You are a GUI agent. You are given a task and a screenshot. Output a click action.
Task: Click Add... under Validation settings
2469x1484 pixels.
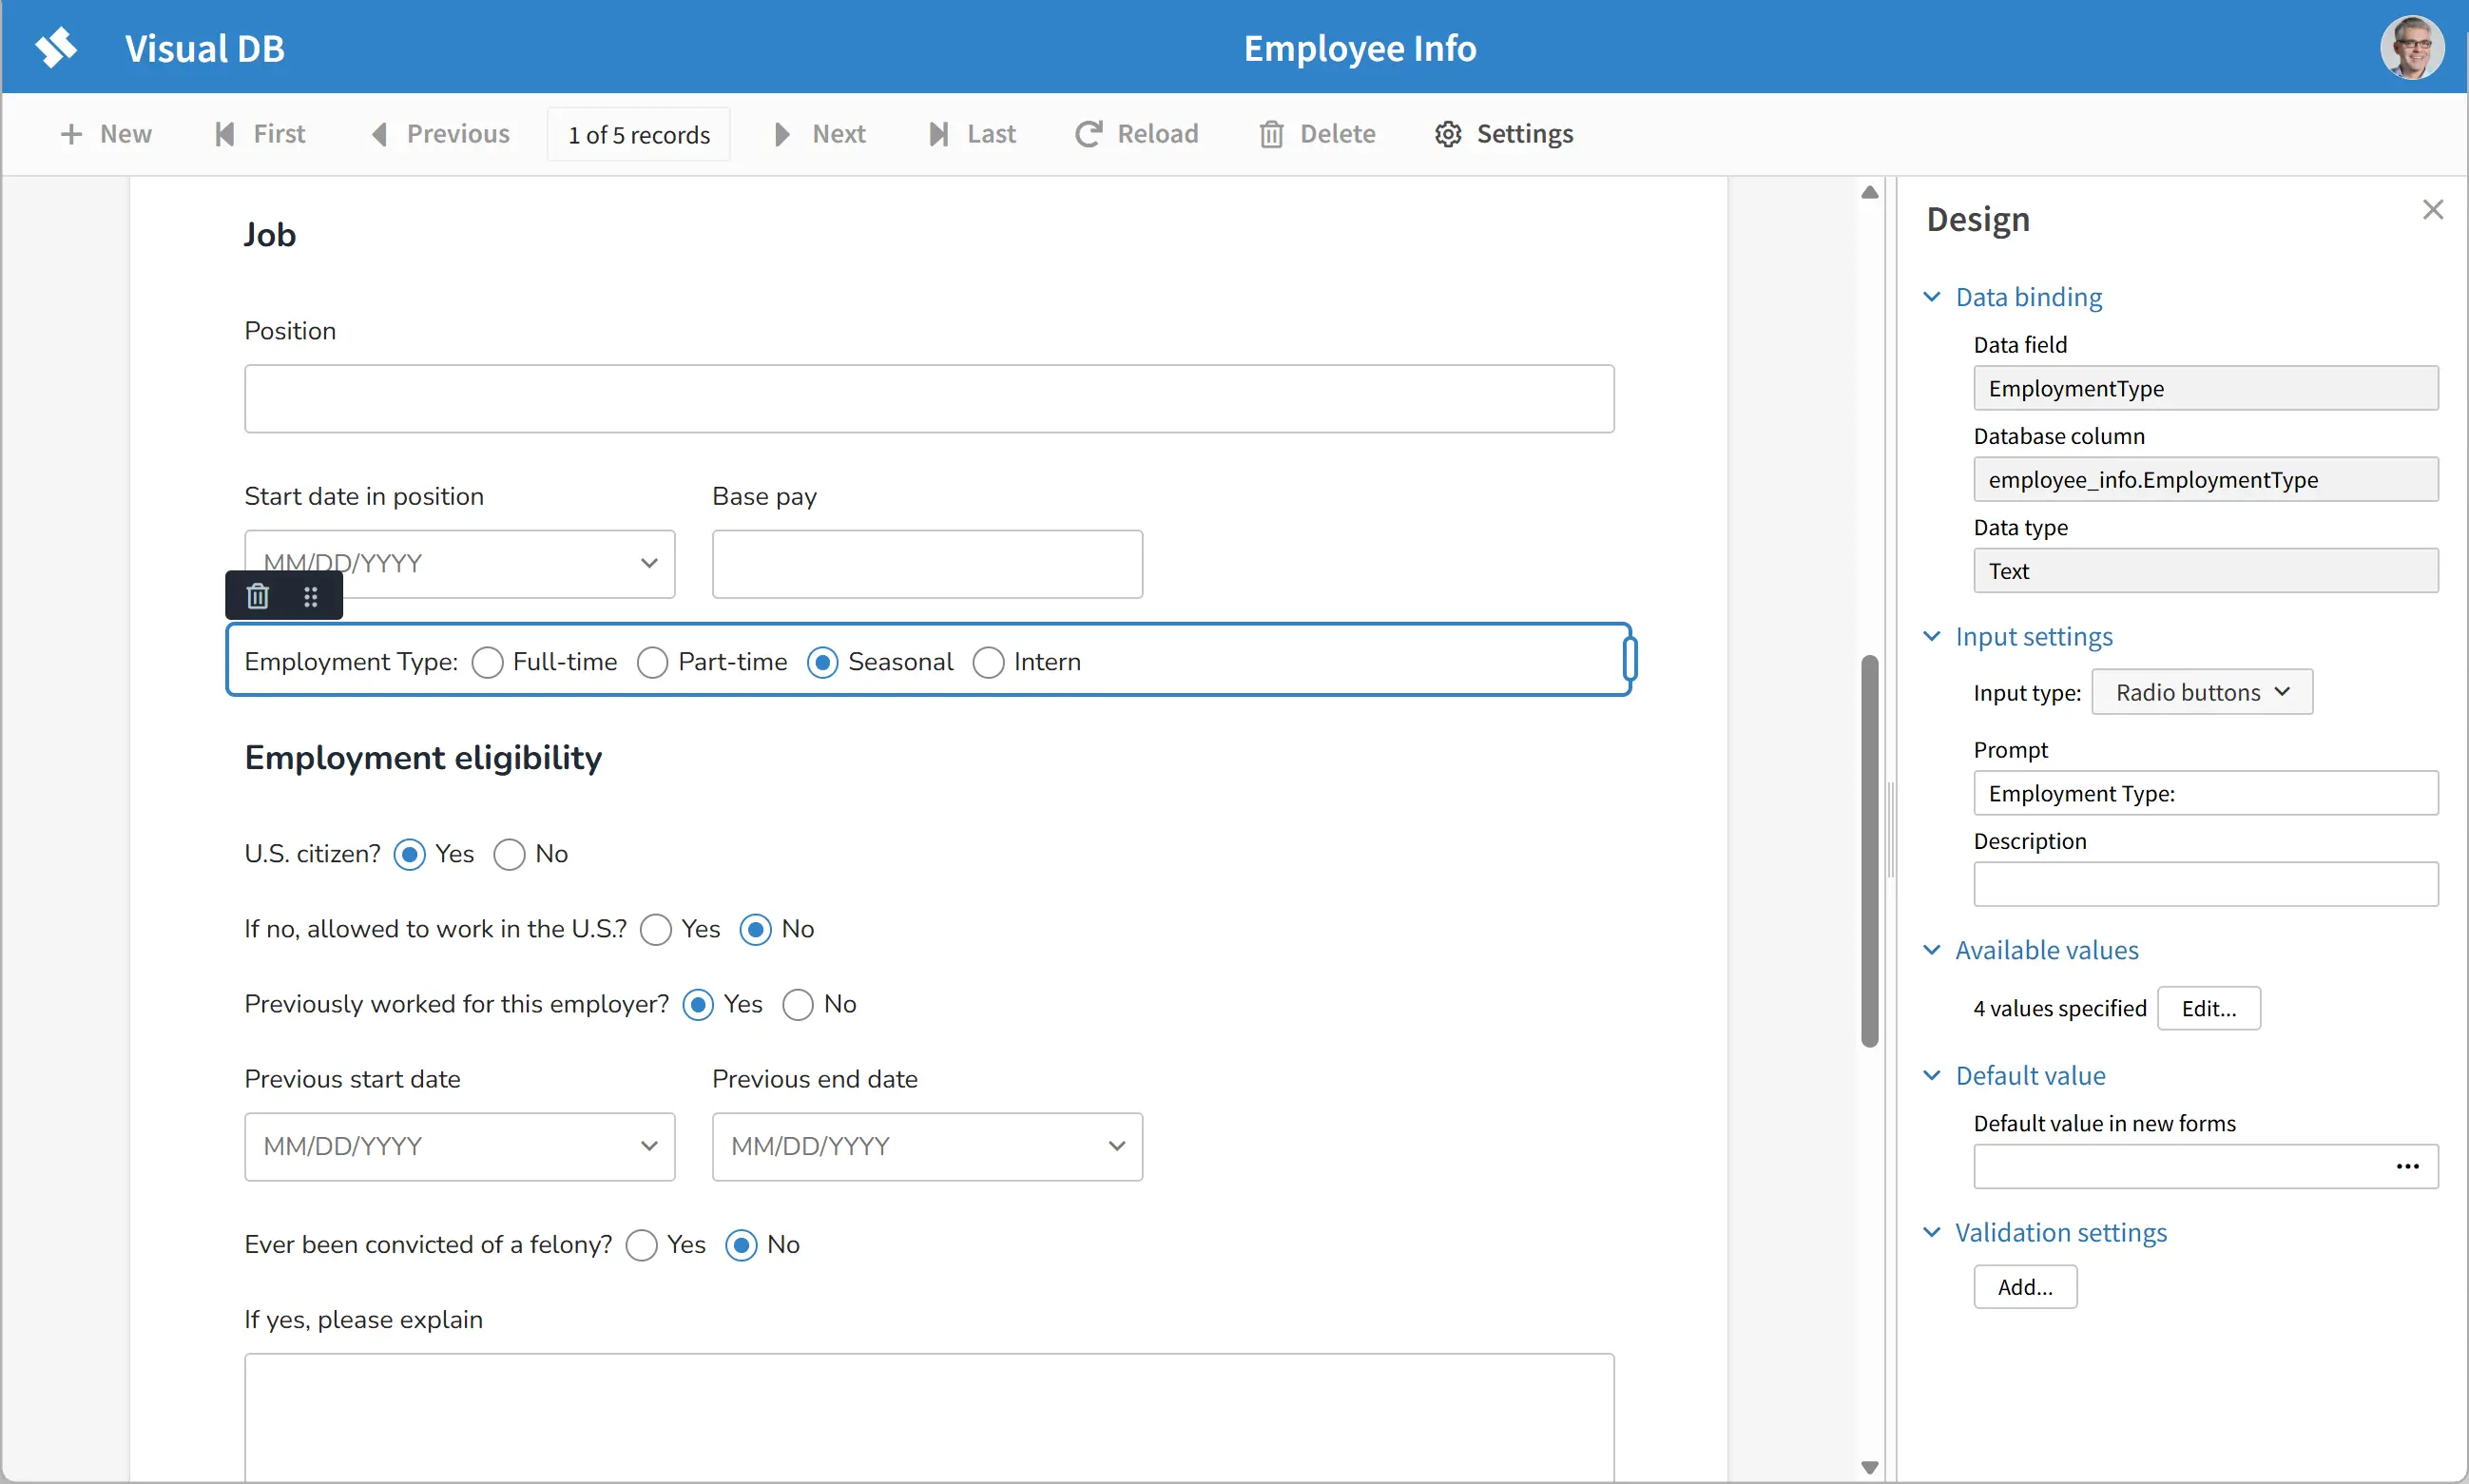(2024, 1287)
